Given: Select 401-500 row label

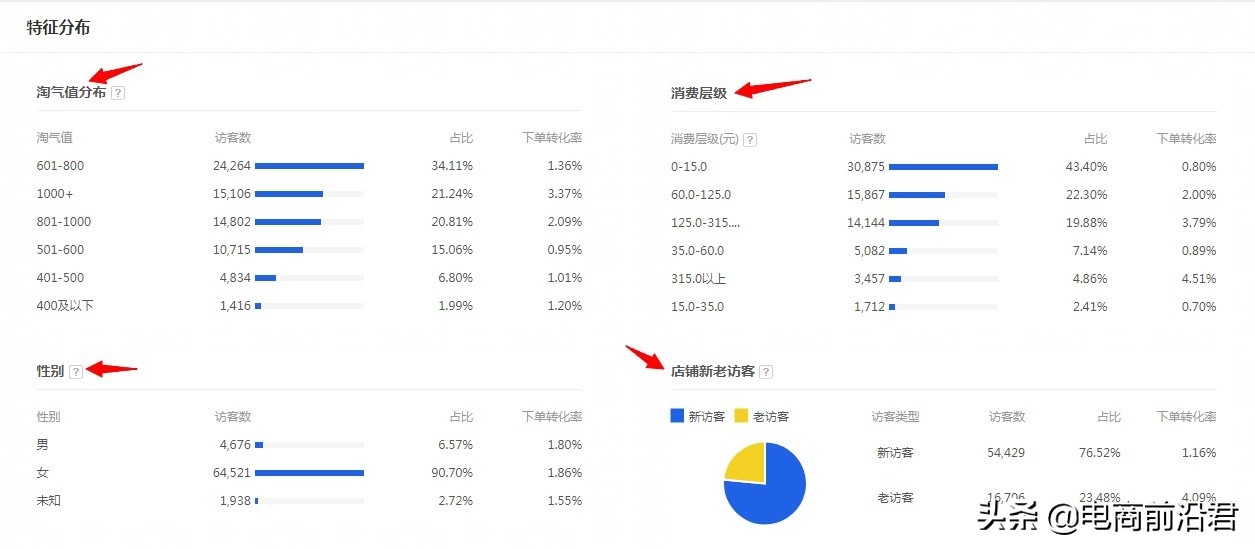Looking at the screenshot, I should (60, 278).
